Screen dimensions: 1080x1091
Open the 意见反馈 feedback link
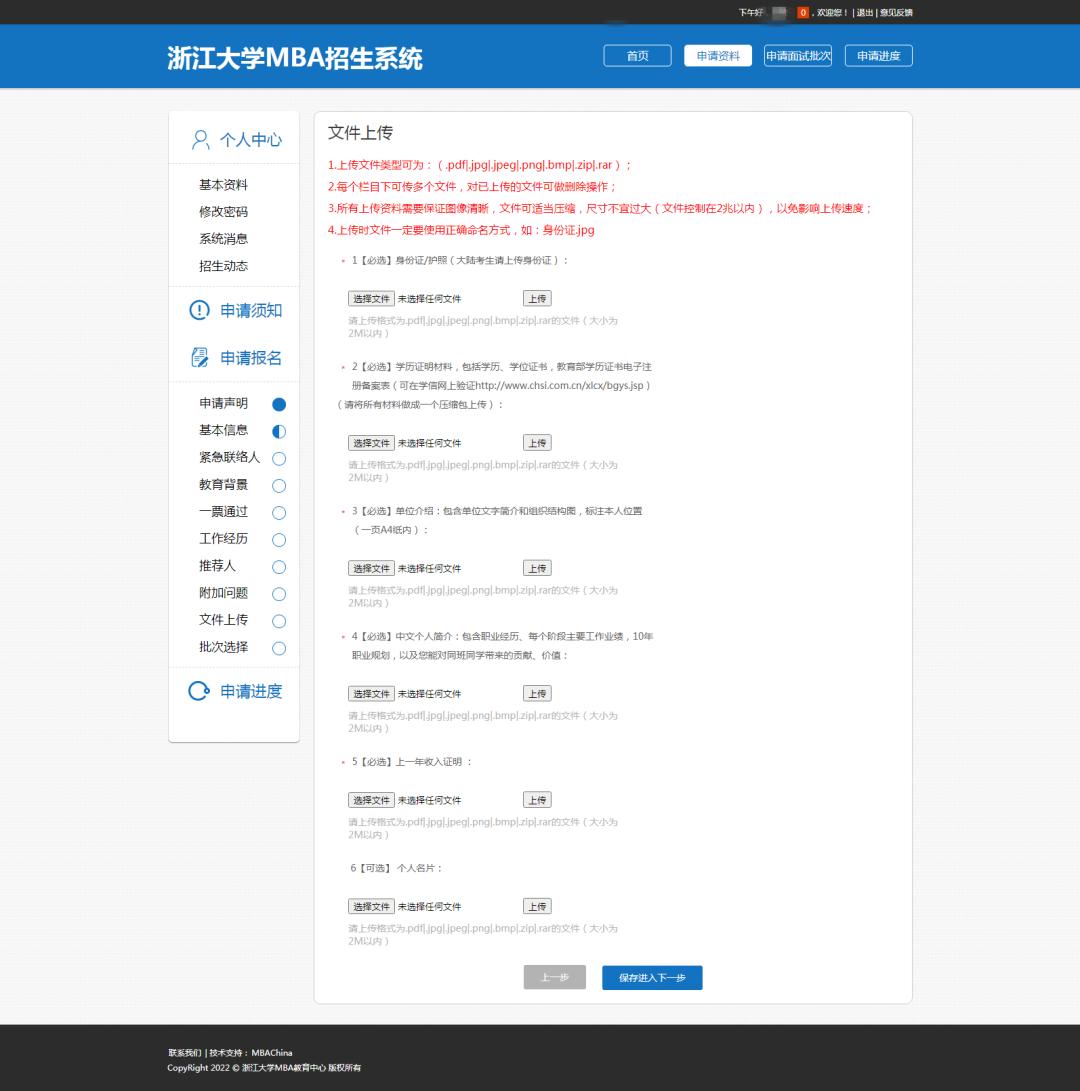(x=896, y=12)
